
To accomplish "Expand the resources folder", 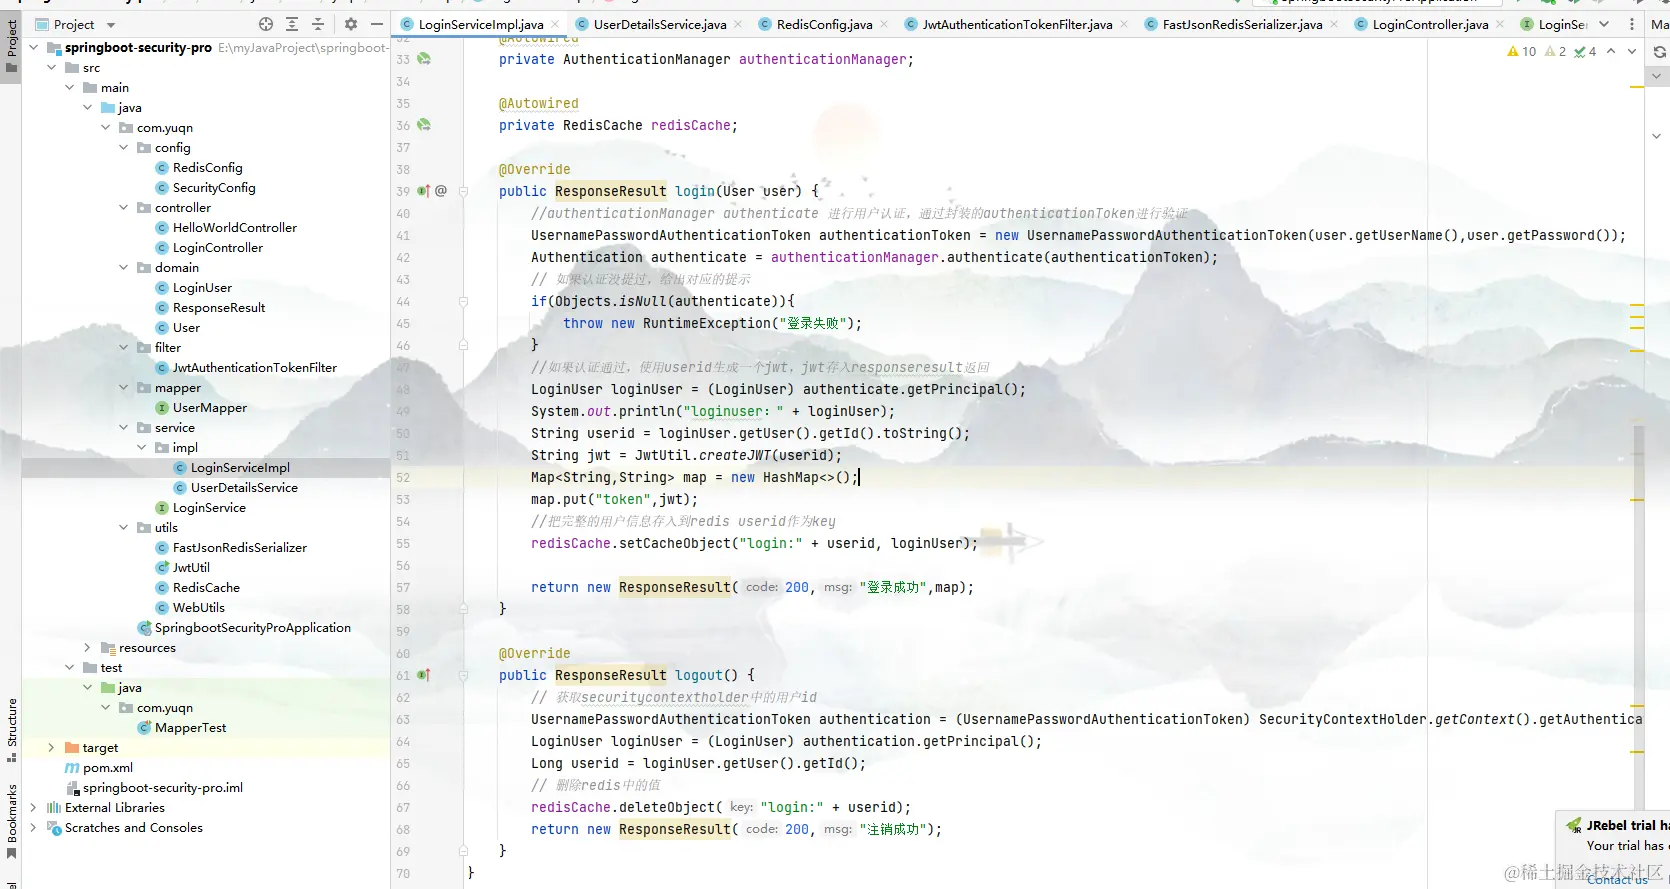I will (87, 647).
